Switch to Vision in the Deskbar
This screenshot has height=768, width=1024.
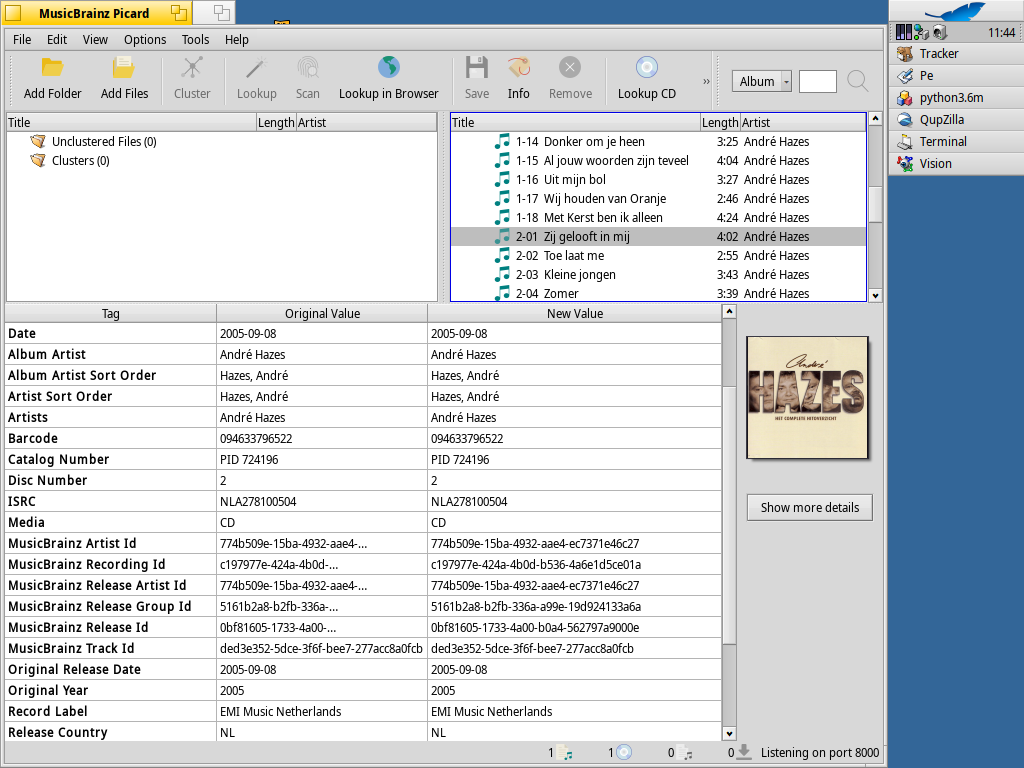tap(955, 164)
